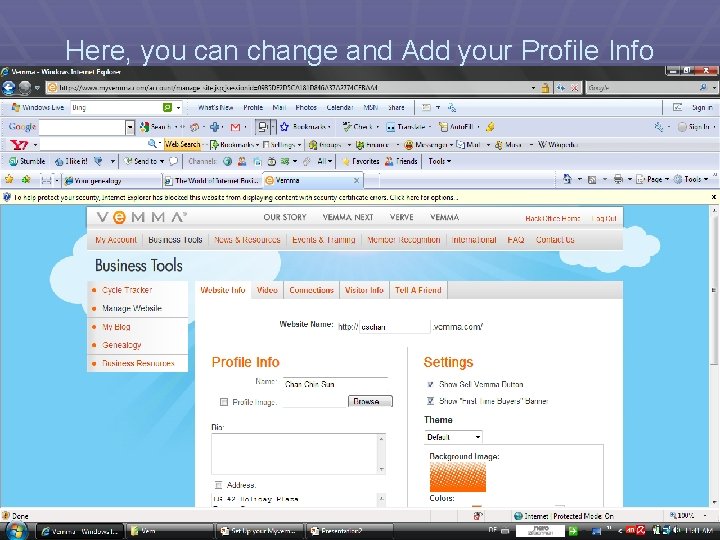Switch to the Visitor Info tab
This screenshot has height=540, width=720.
pyautogui.click(x=364, y=290)
